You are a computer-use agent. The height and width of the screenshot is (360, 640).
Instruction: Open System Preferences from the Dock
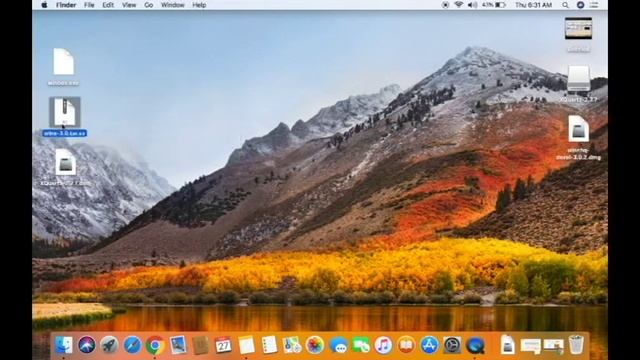[452, 345]
